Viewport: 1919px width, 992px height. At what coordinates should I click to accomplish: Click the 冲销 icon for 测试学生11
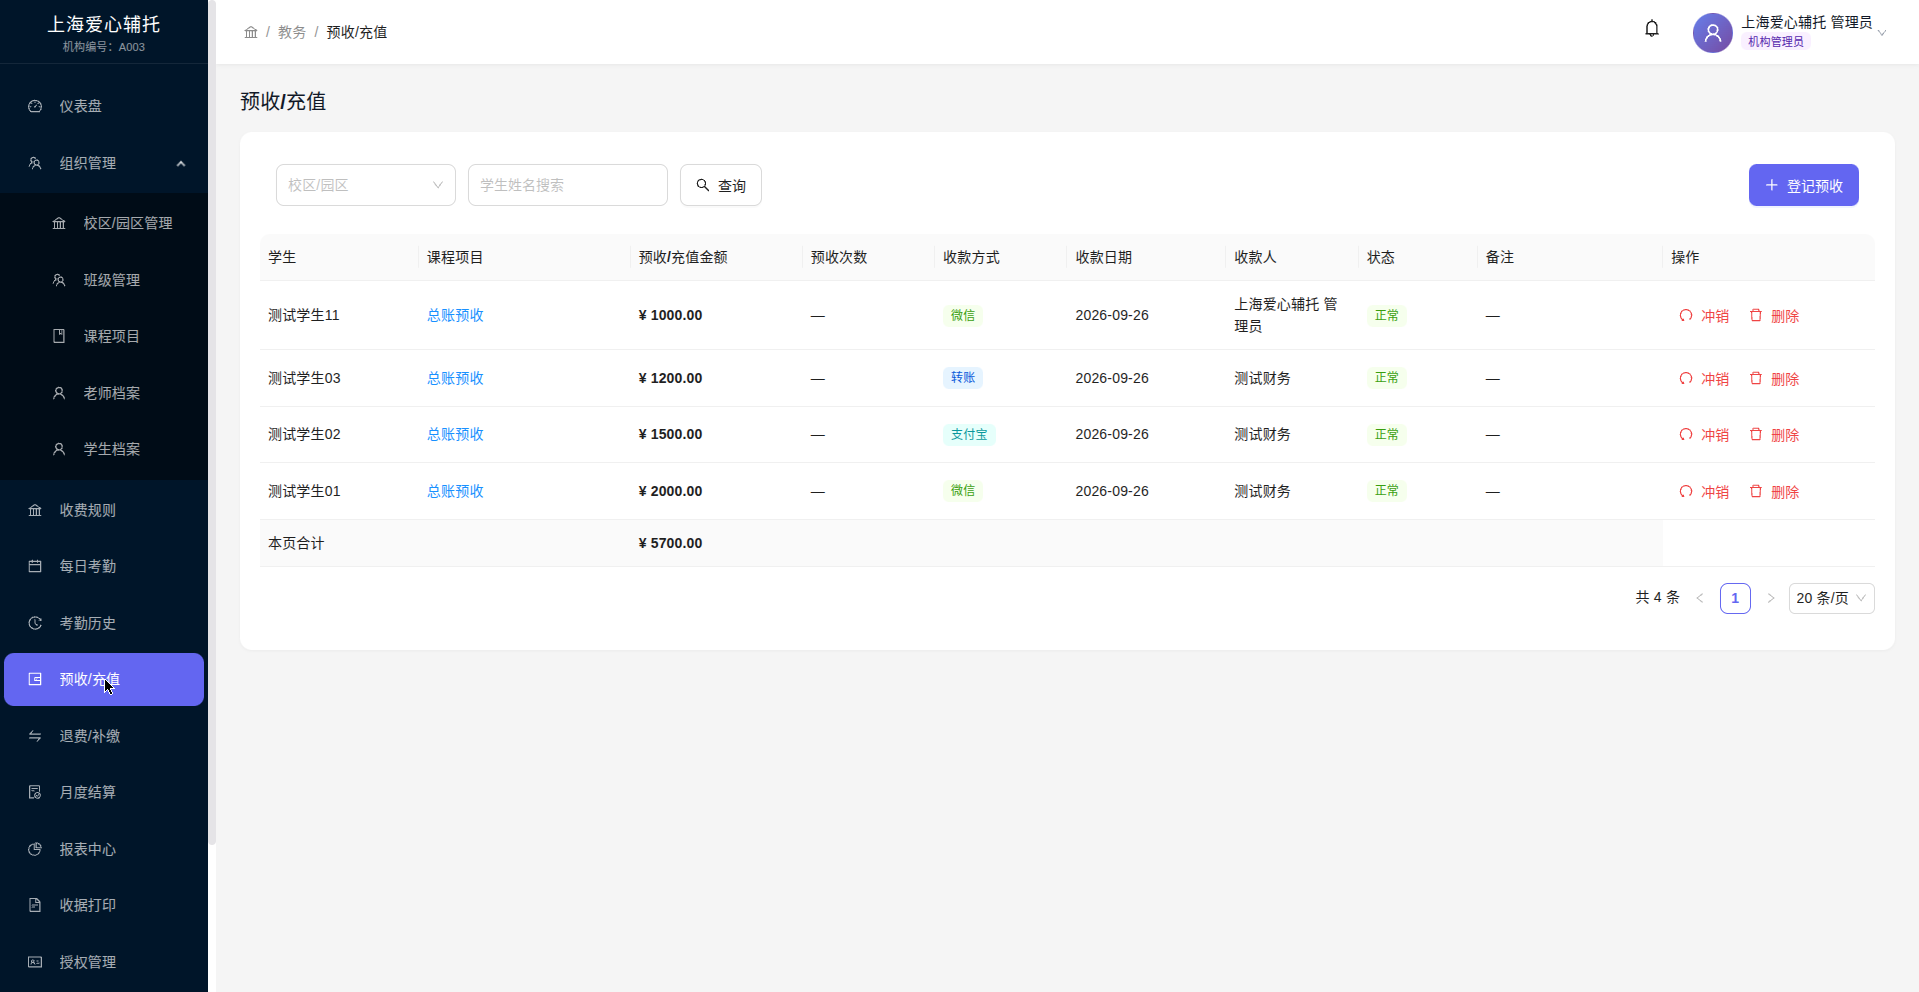[1686, 316]
